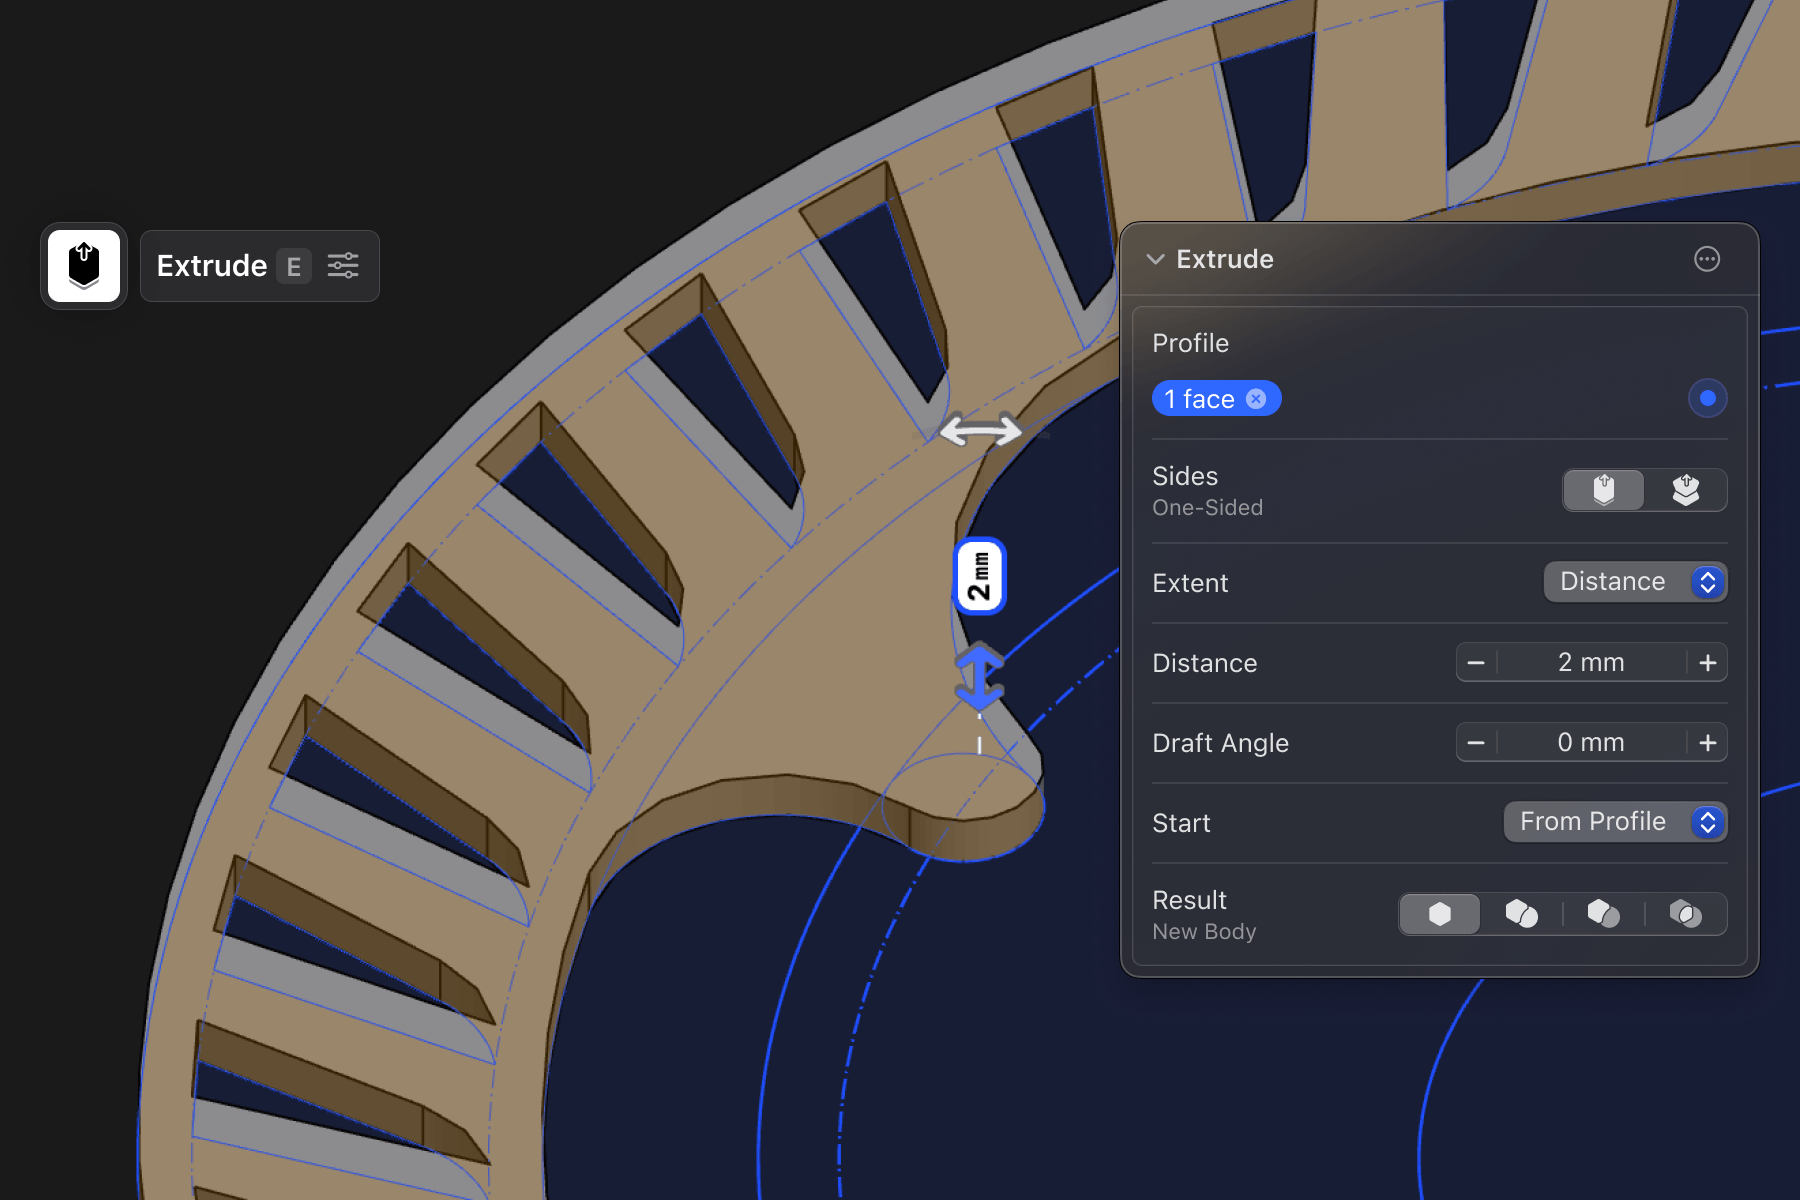This screenshot has width=1800, height=1200.
Task: Increase Distance with plus button
Action: click(1707, 662)
